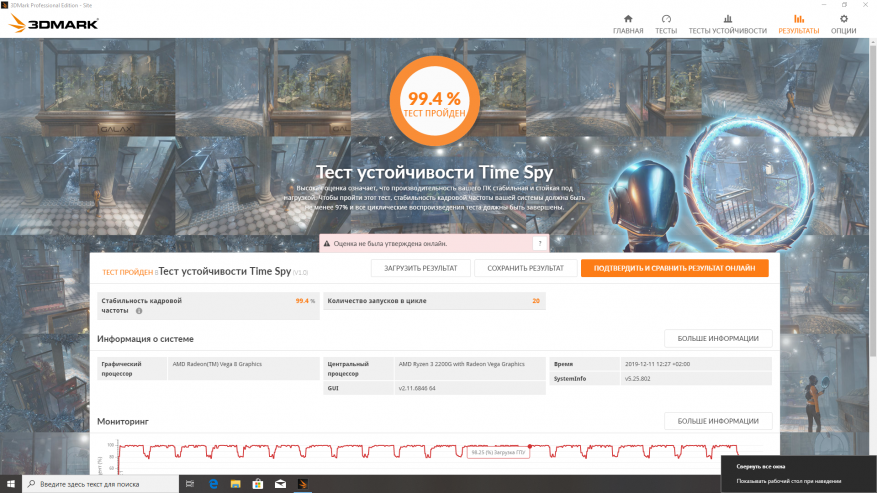Click the time value 2019-12-11 12:27

(x=657, y=364)
